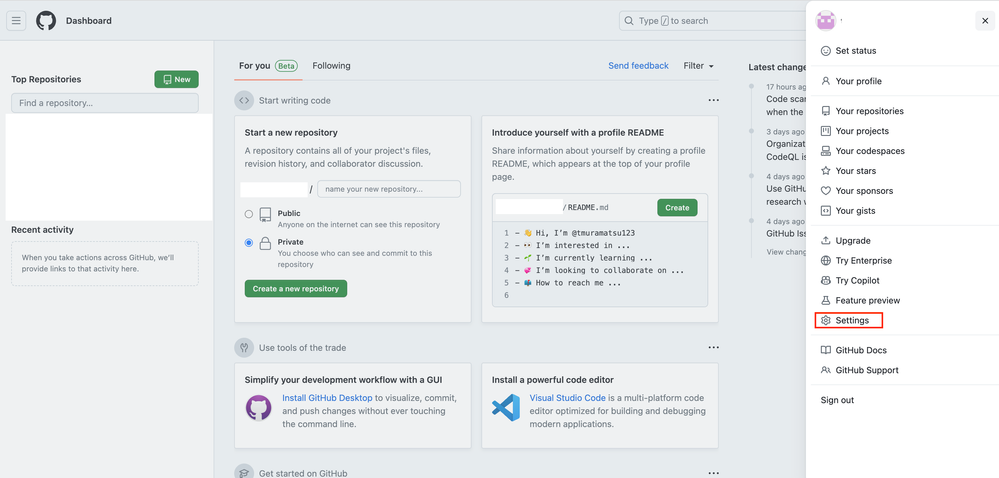Click the Your stars star icon
Screen dimensions: 999x478
pyautogui.click(x=826, y=171)
